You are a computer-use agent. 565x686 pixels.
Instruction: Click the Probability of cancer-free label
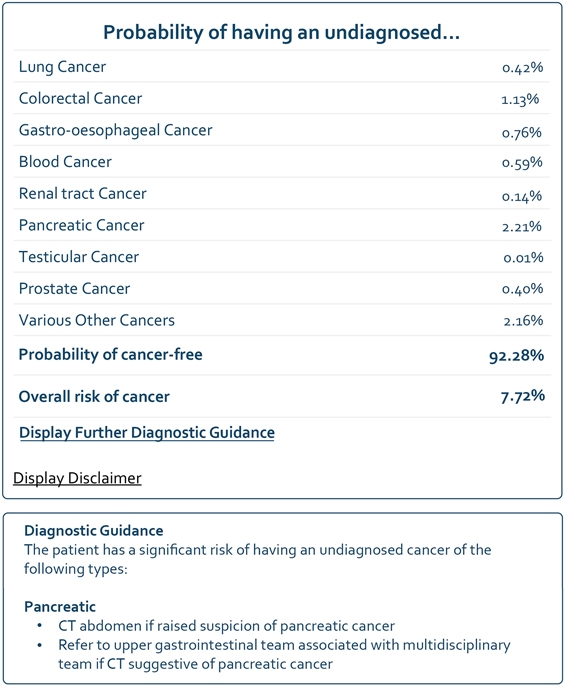tap(110, 354)
